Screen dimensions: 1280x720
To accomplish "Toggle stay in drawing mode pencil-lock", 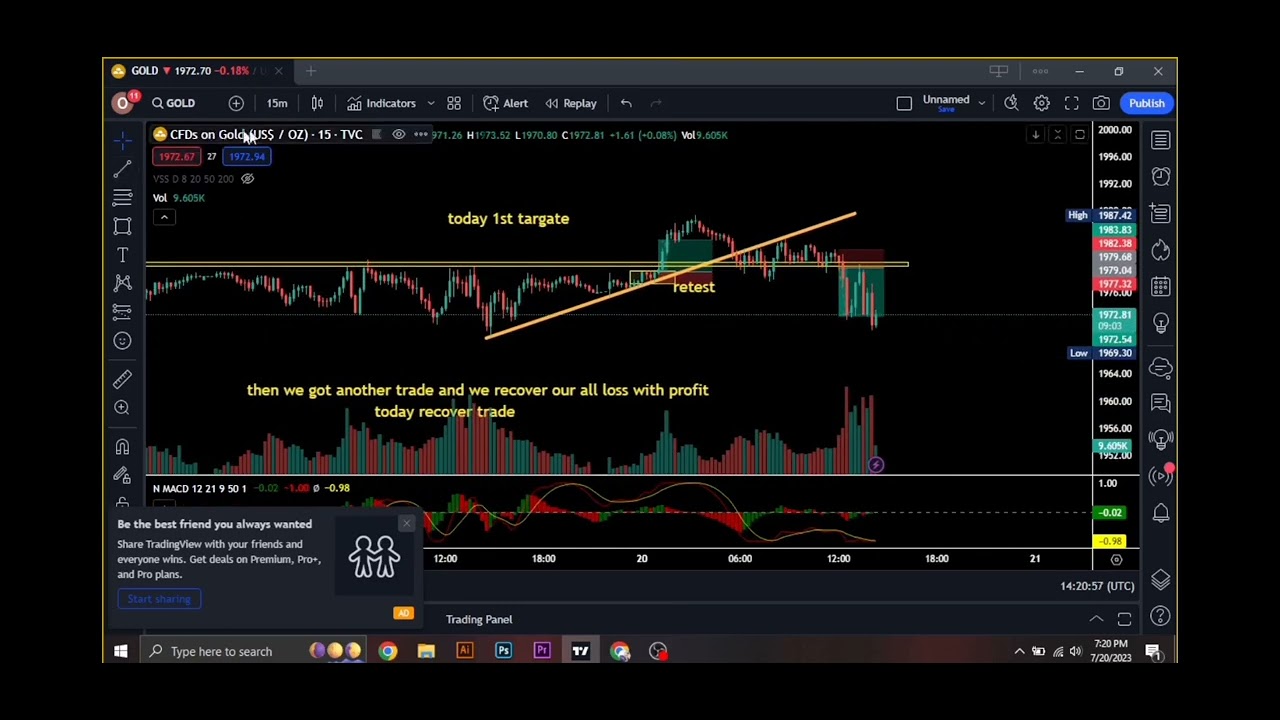I will coord(122,475).
